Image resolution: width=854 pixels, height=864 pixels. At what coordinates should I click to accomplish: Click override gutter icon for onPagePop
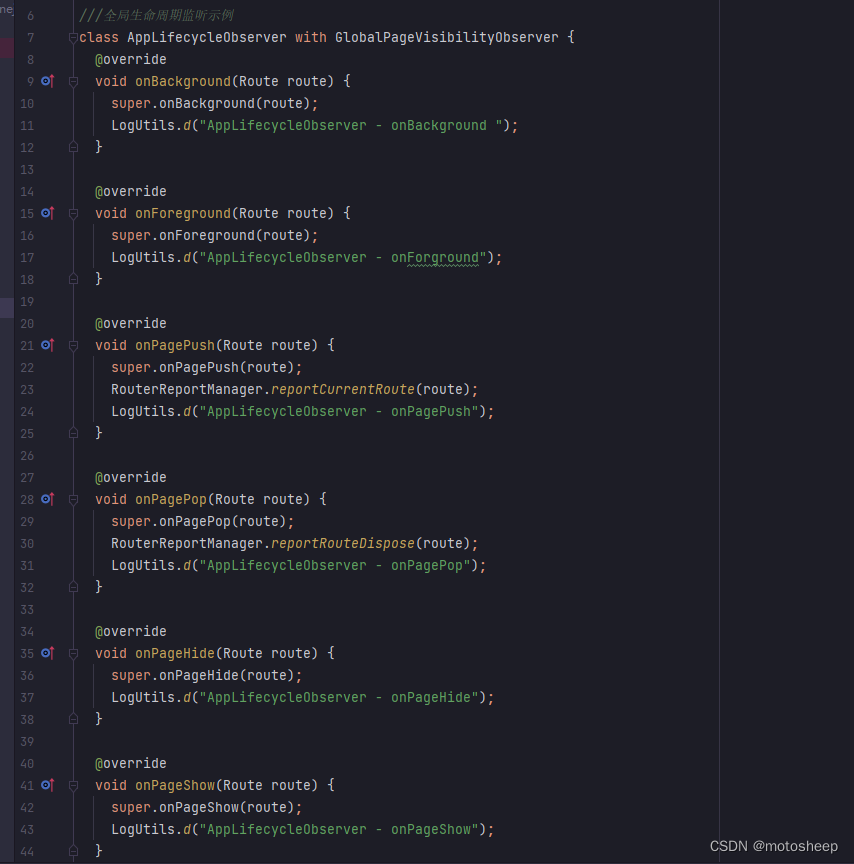pyautogui.click(x=48, y=499)
